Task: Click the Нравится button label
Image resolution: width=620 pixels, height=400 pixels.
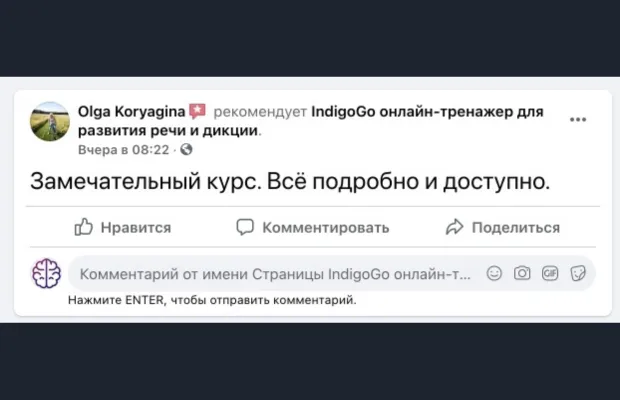Action: coord(136,228)
